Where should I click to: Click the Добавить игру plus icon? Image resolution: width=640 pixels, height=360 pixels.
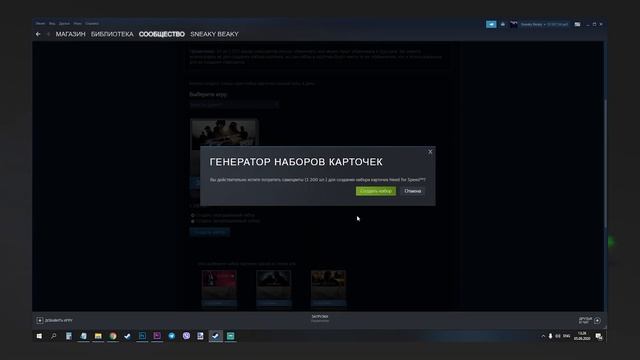click(x=40, y=320)
